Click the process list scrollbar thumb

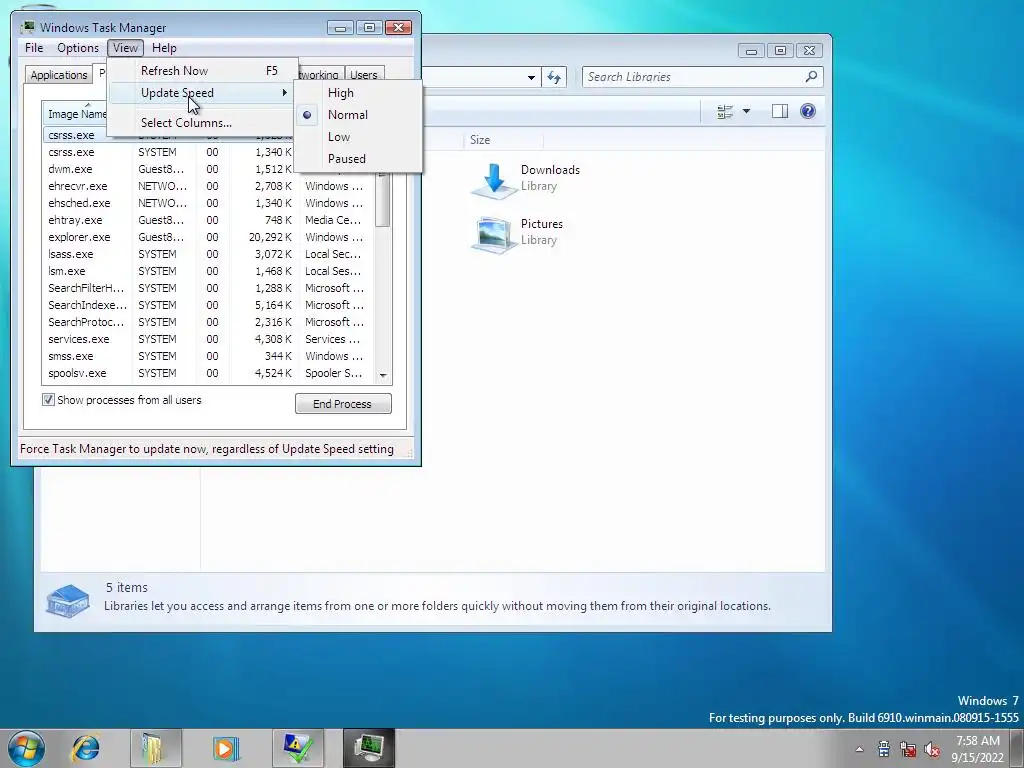click(383, 199)
